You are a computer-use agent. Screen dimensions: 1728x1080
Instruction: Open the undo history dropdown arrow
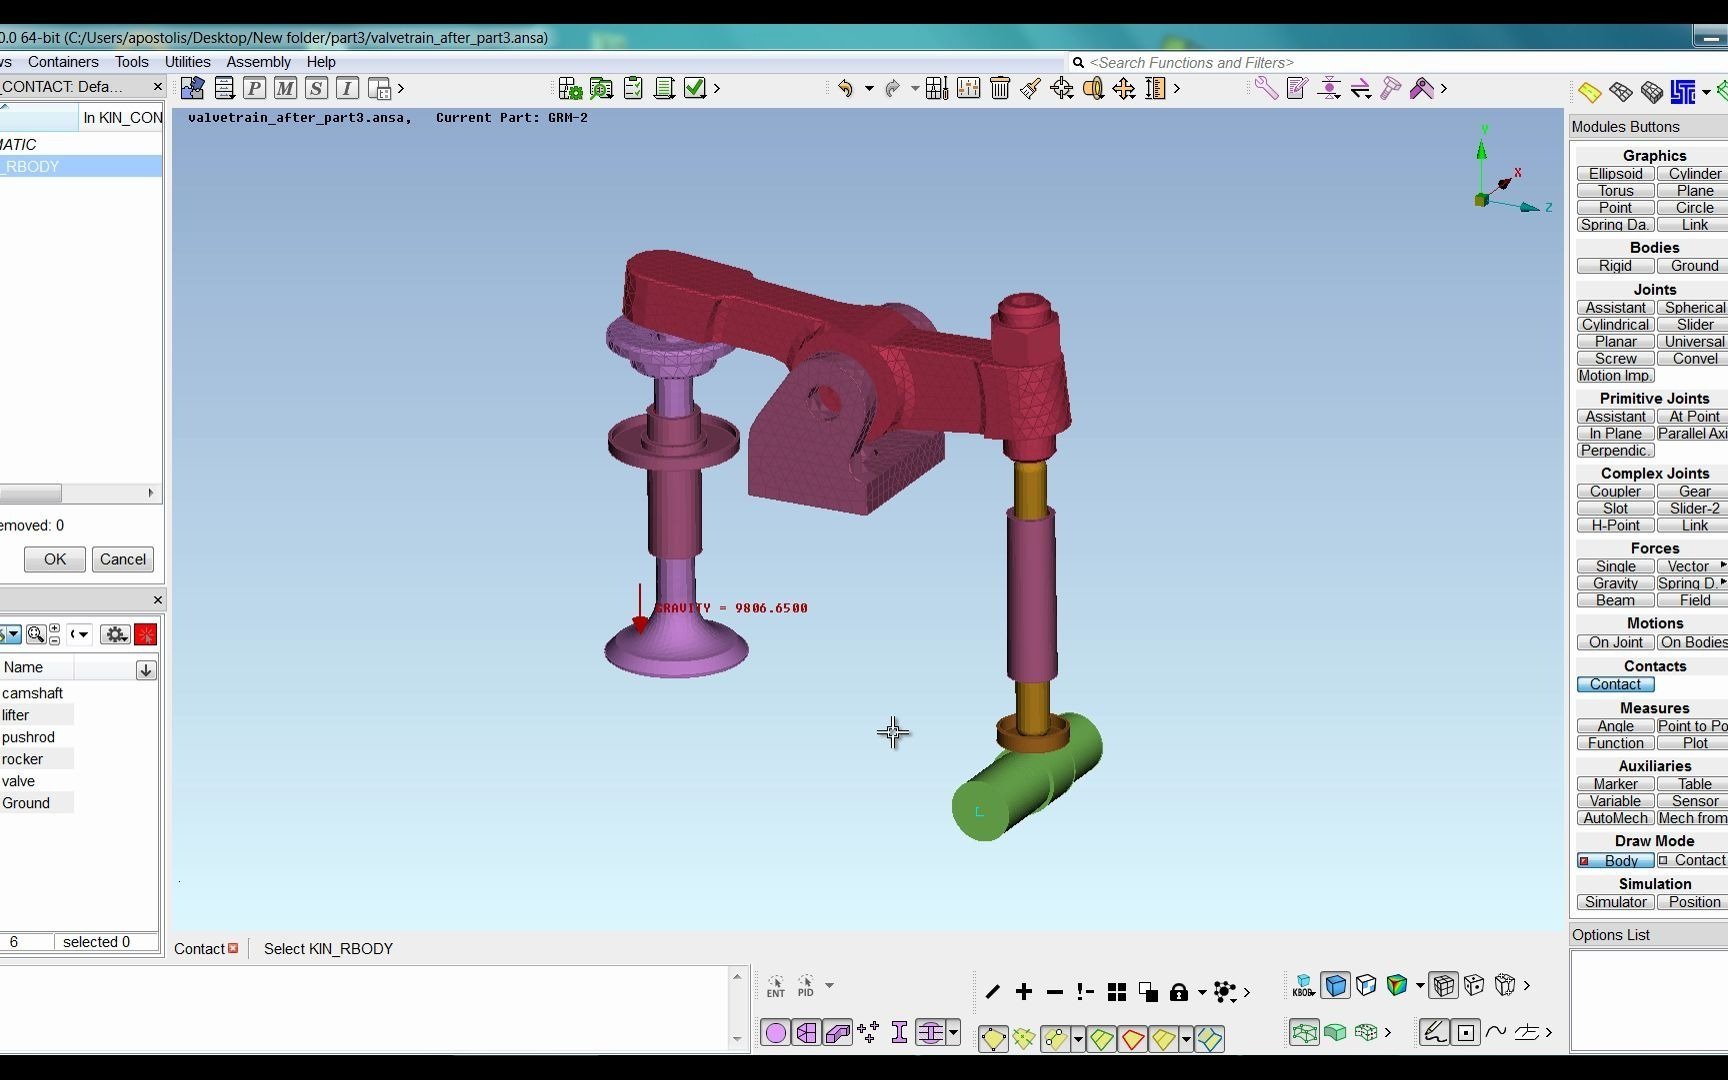[x=869, y=89]
